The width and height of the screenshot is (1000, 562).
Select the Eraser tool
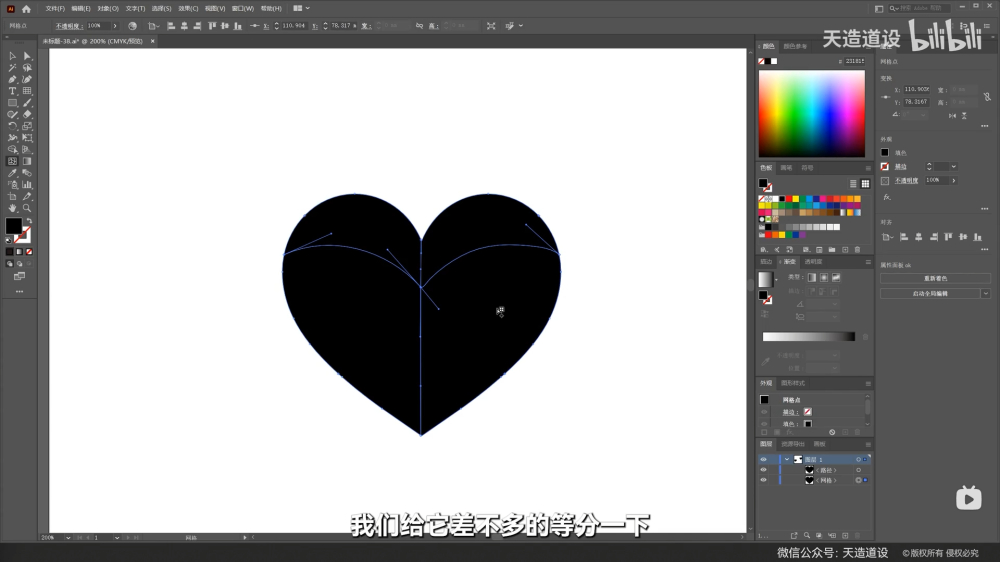27,115
